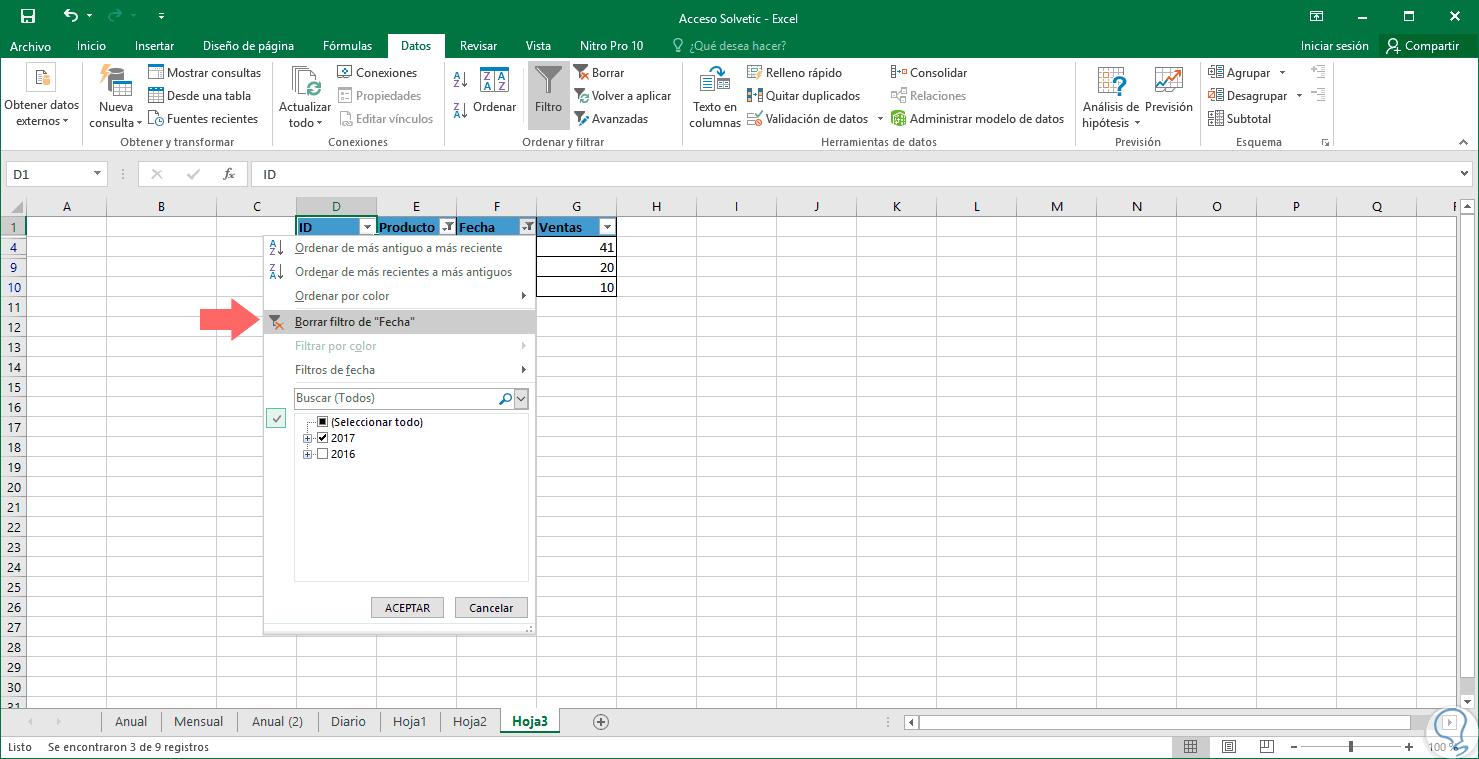Open the Name Box dropdown
The image size is (1479, 759).
[97, 174]
